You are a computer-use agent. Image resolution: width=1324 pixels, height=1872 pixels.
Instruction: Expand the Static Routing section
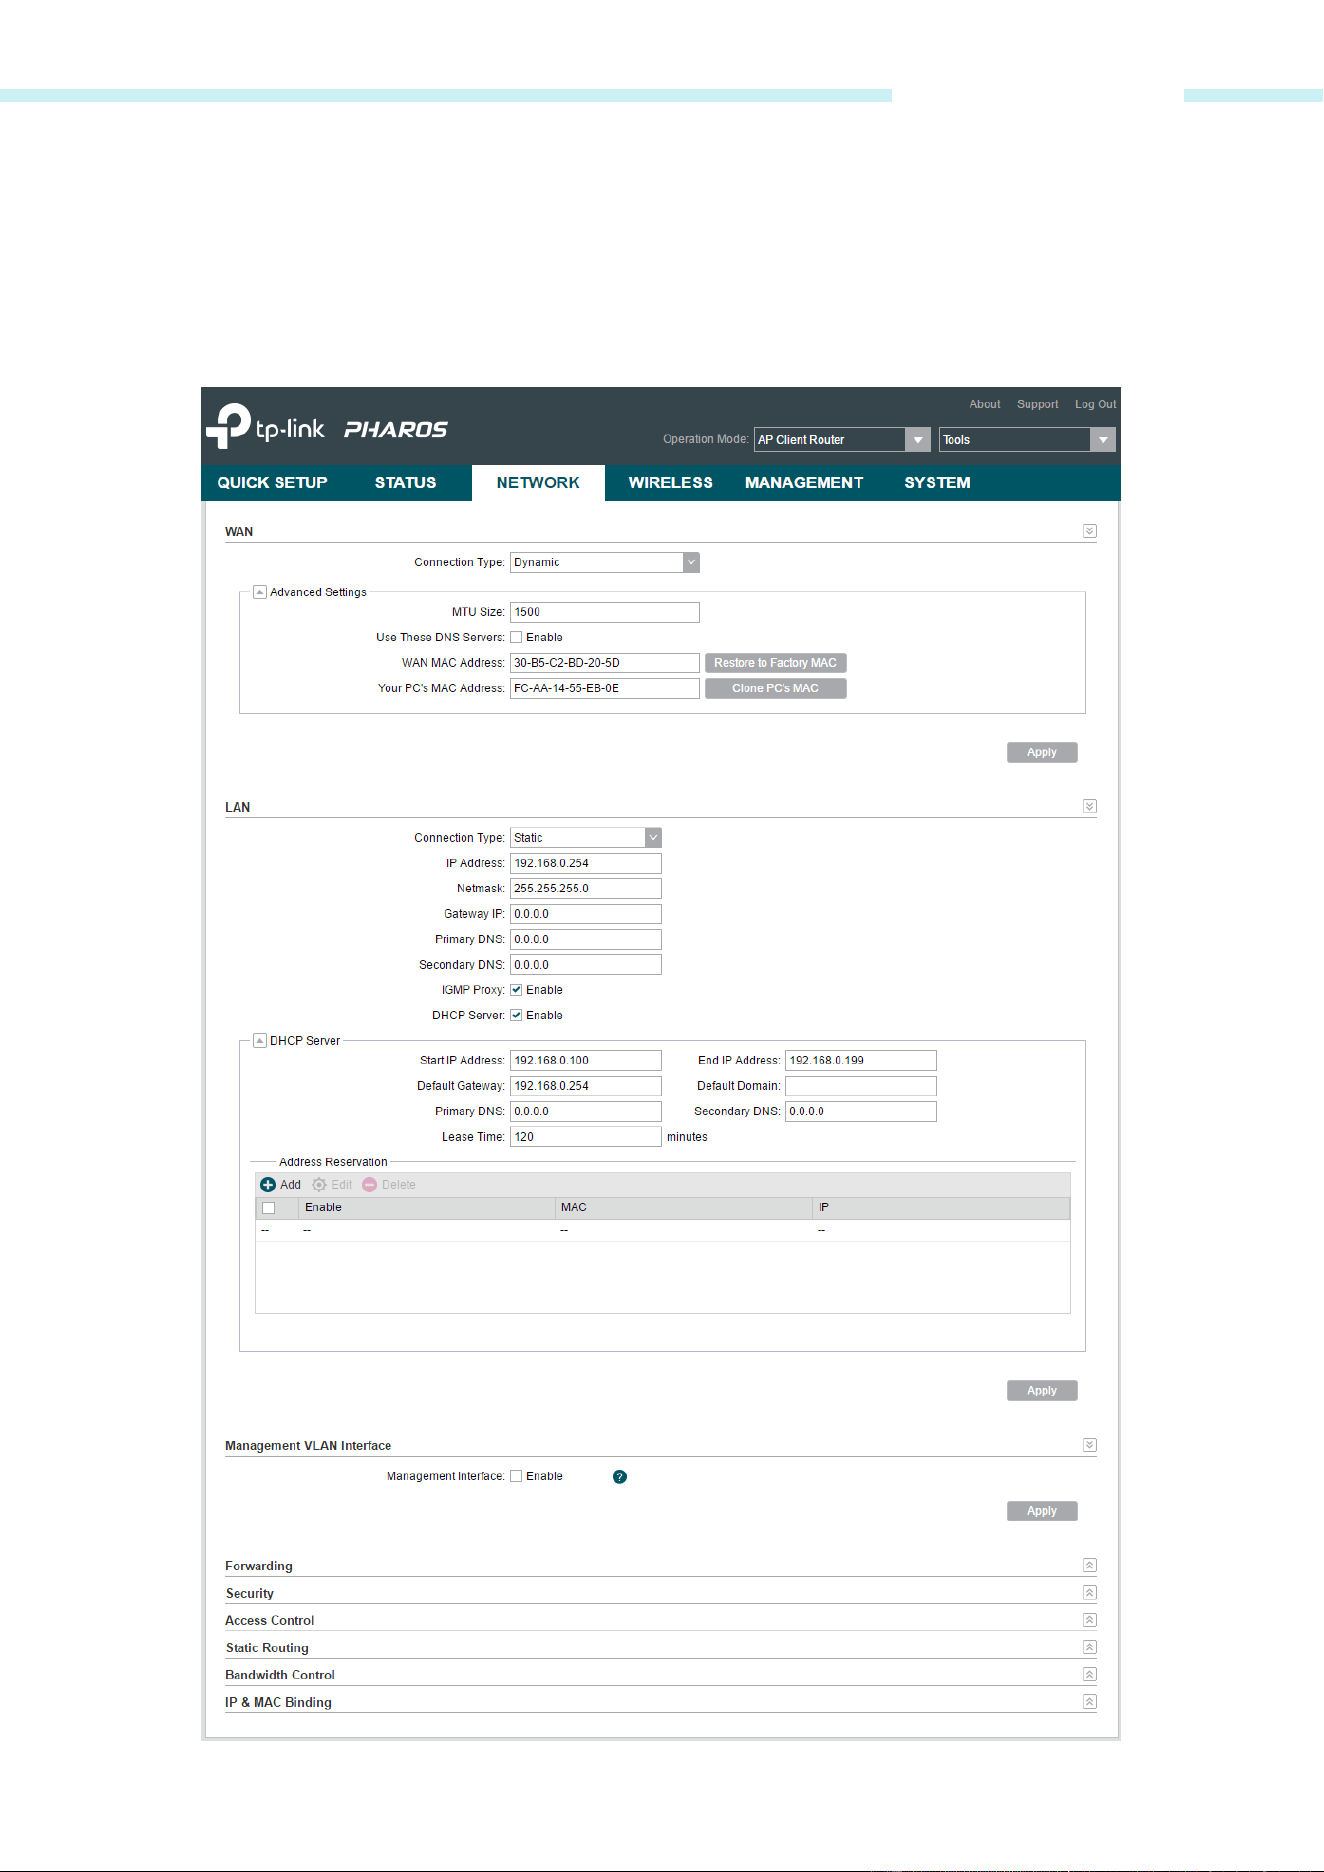point(1090,1647)
